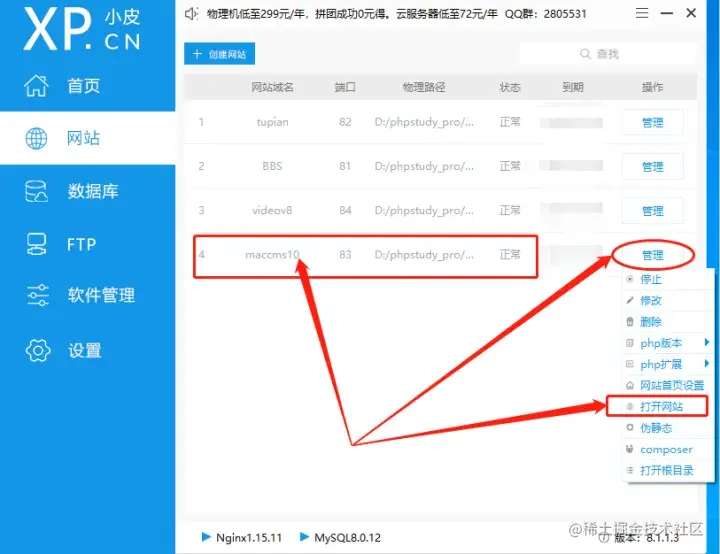Switch to 数据库 sidebar tab
The width and height of the screenshot is (720, 554).
tap(87, 191)
